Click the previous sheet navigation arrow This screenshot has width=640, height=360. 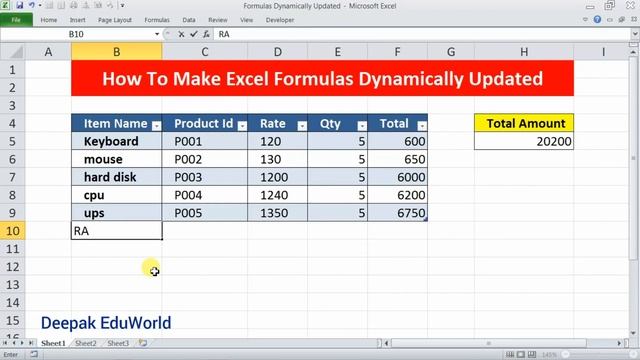click(13, 343)
